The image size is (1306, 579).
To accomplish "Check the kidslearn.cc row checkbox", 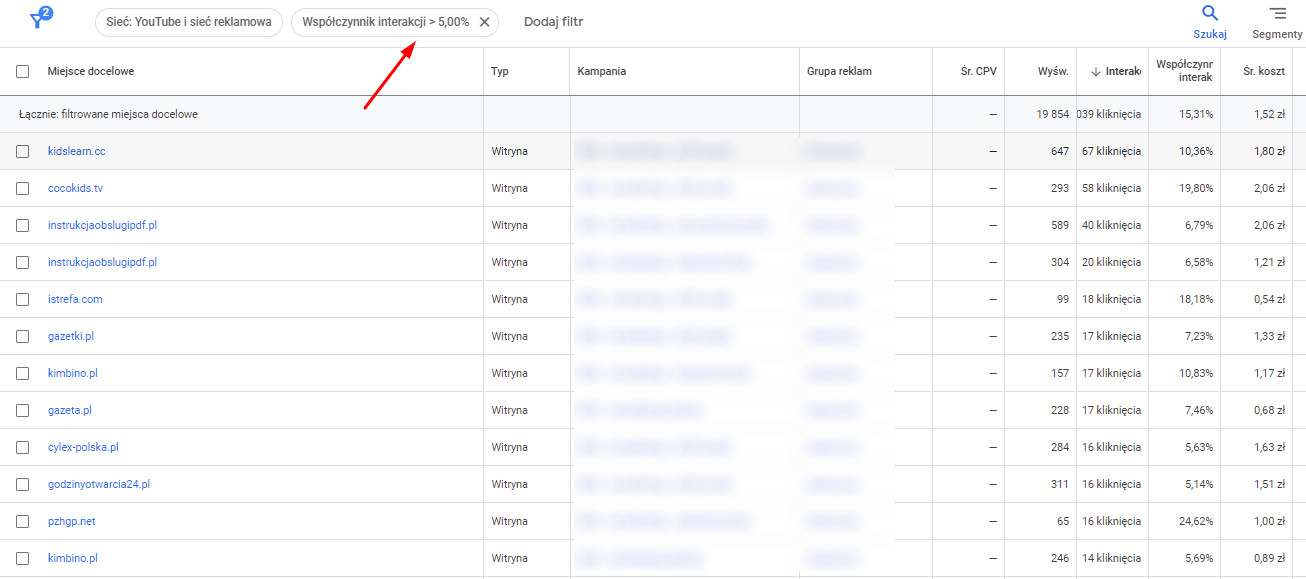I will [x=23, y=151].
